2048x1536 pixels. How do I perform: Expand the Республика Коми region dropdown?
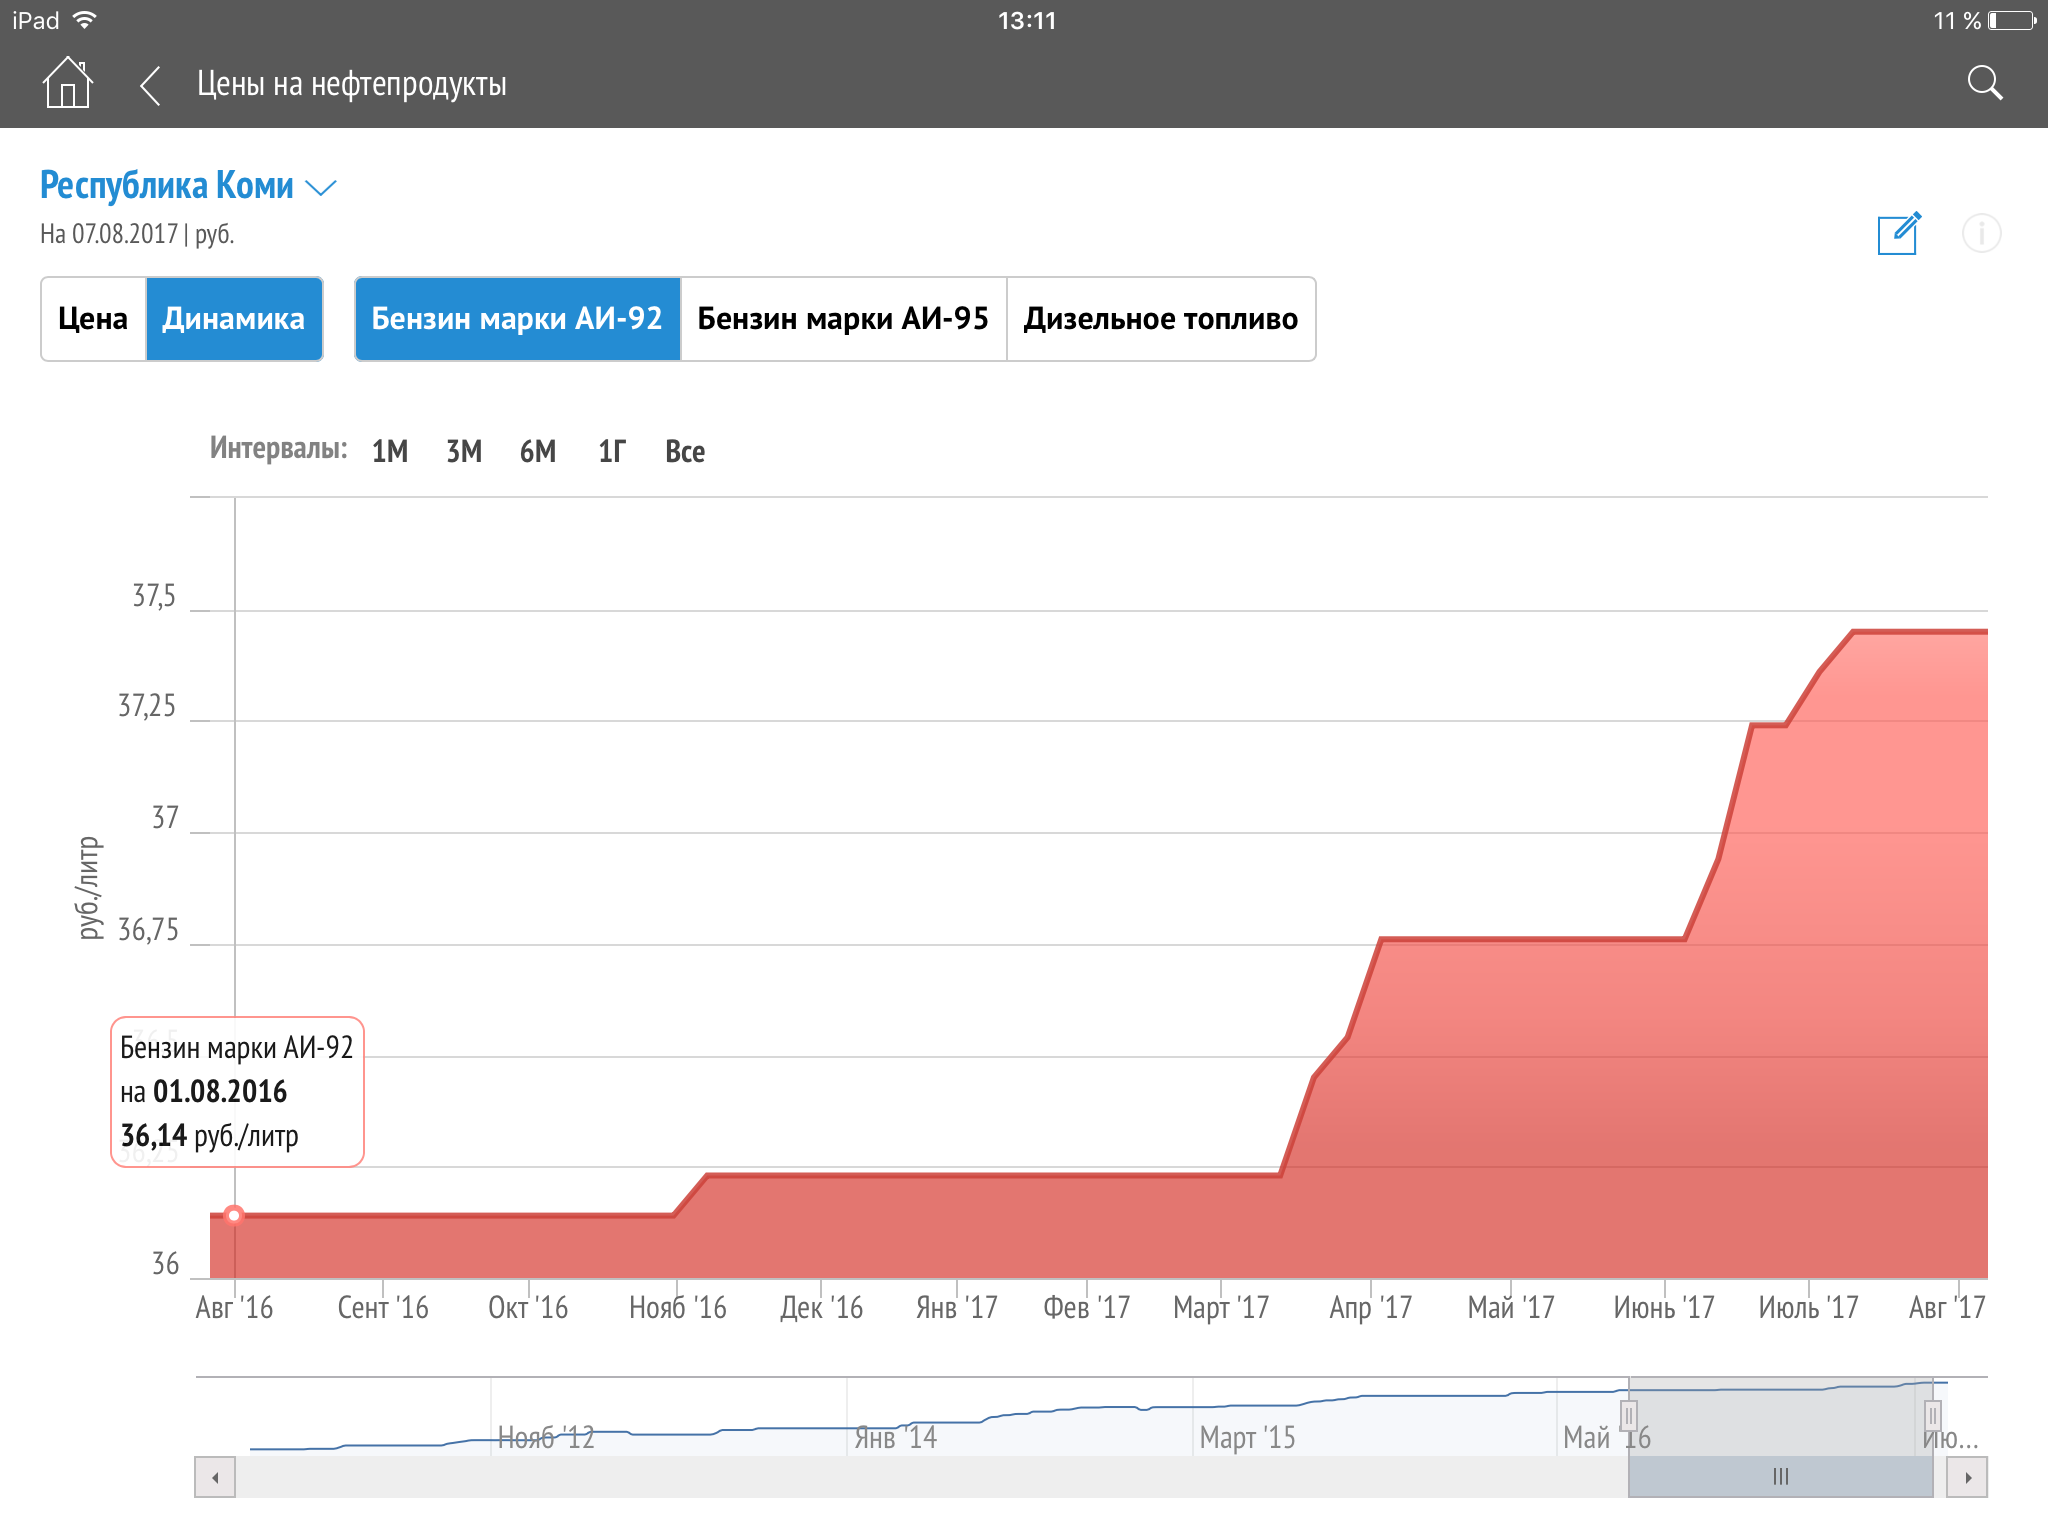click(167, 186)
